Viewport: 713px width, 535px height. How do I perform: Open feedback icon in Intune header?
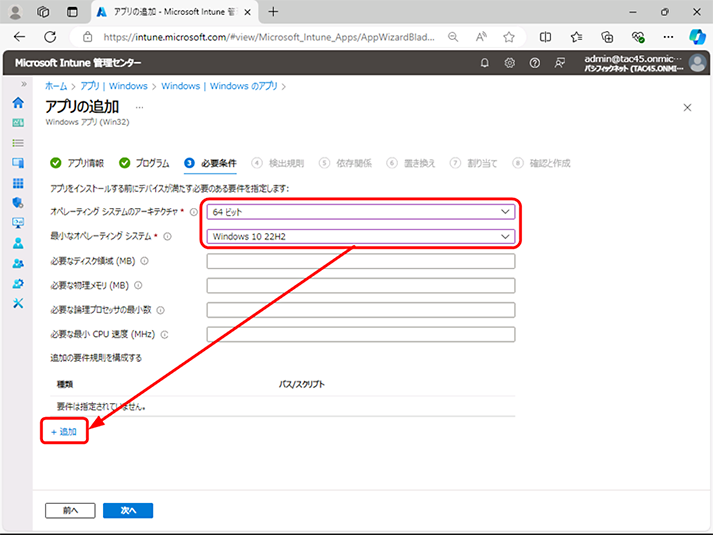click(560, 63)
